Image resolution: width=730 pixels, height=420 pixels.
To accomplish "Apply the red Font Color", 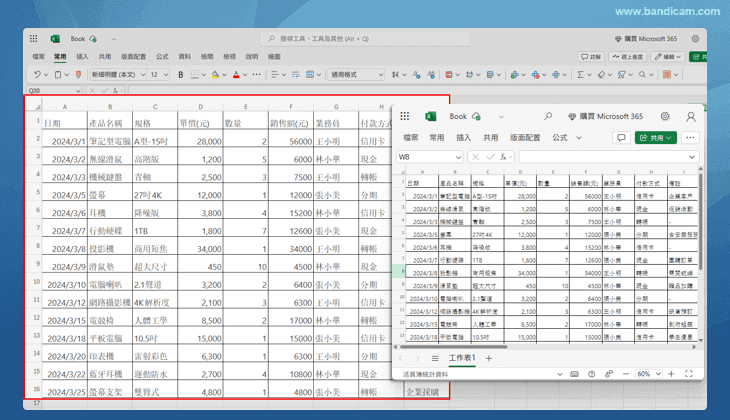I will click(236, 75).
